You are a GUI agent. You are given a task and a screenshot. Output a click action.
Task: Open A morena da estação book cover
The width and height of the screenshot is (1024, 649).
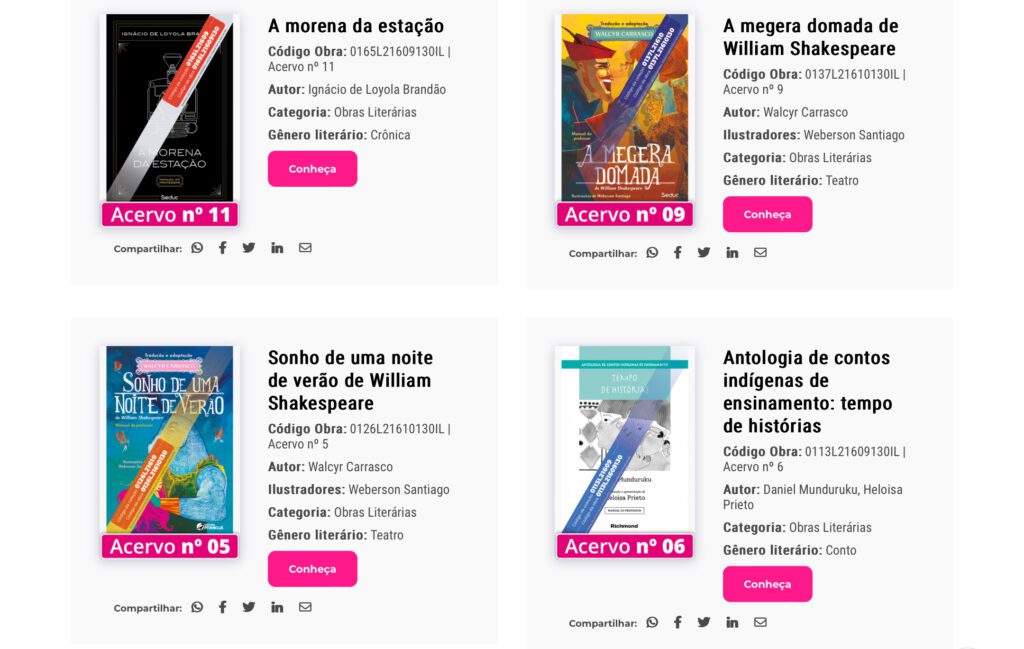pos(170,108)
